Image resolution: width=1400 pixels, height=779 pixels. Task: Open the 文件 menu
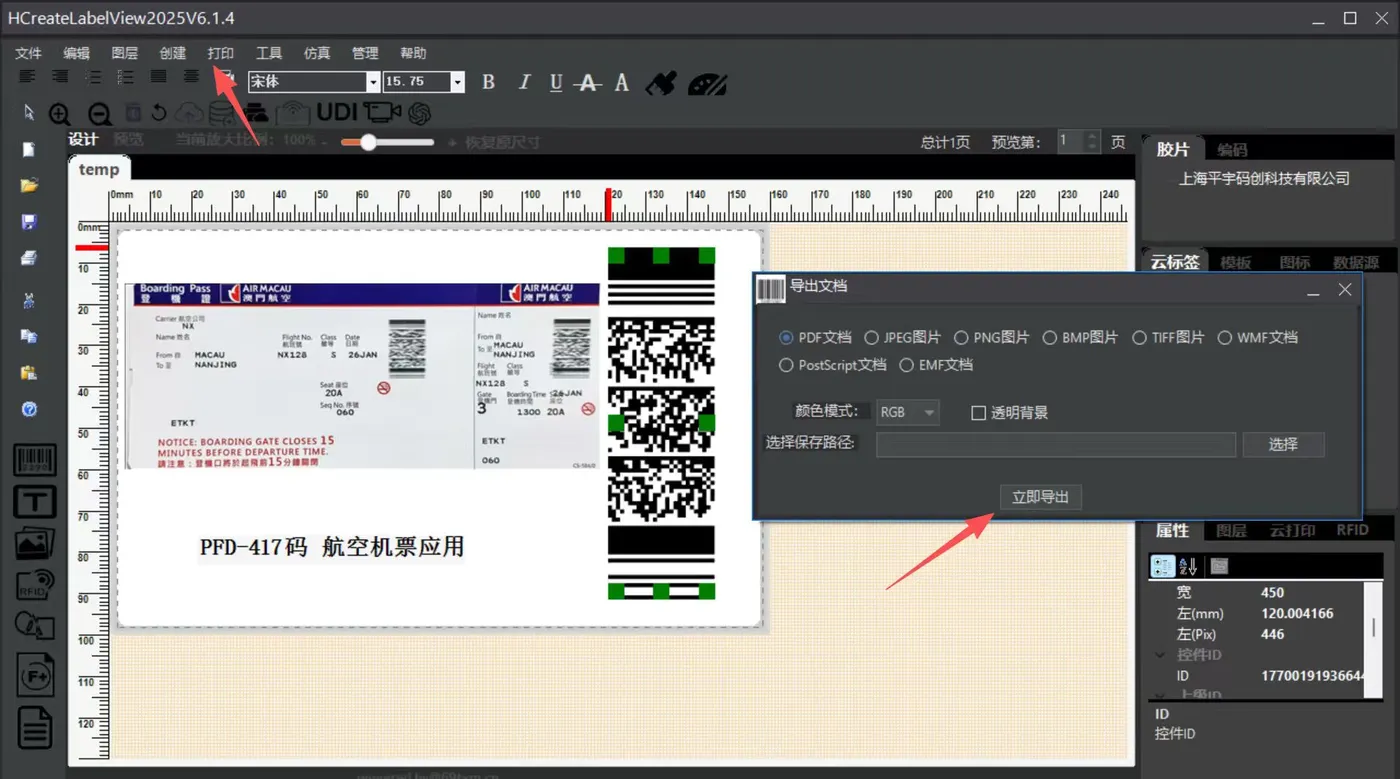(x=29, y=53)
